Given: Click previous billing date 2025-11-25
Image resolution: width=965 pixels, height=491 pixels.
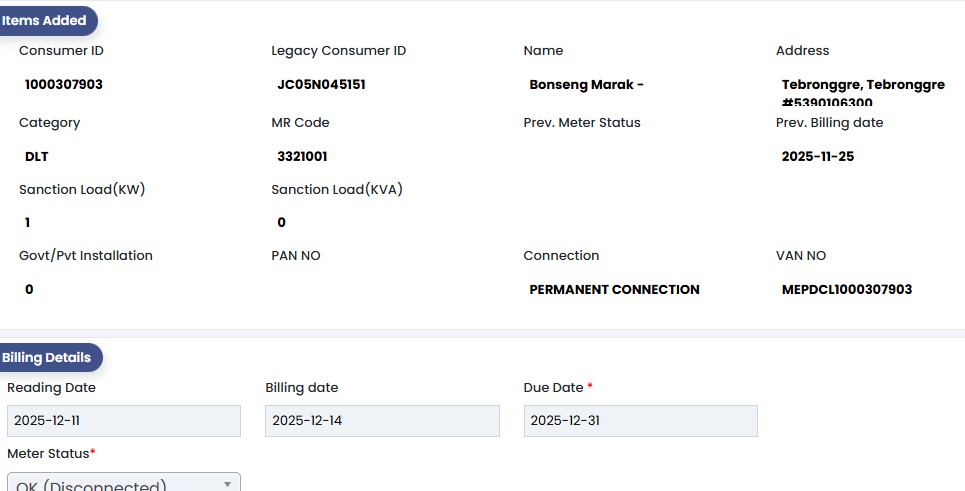Looking at the screenshot, I should (818, 157).
